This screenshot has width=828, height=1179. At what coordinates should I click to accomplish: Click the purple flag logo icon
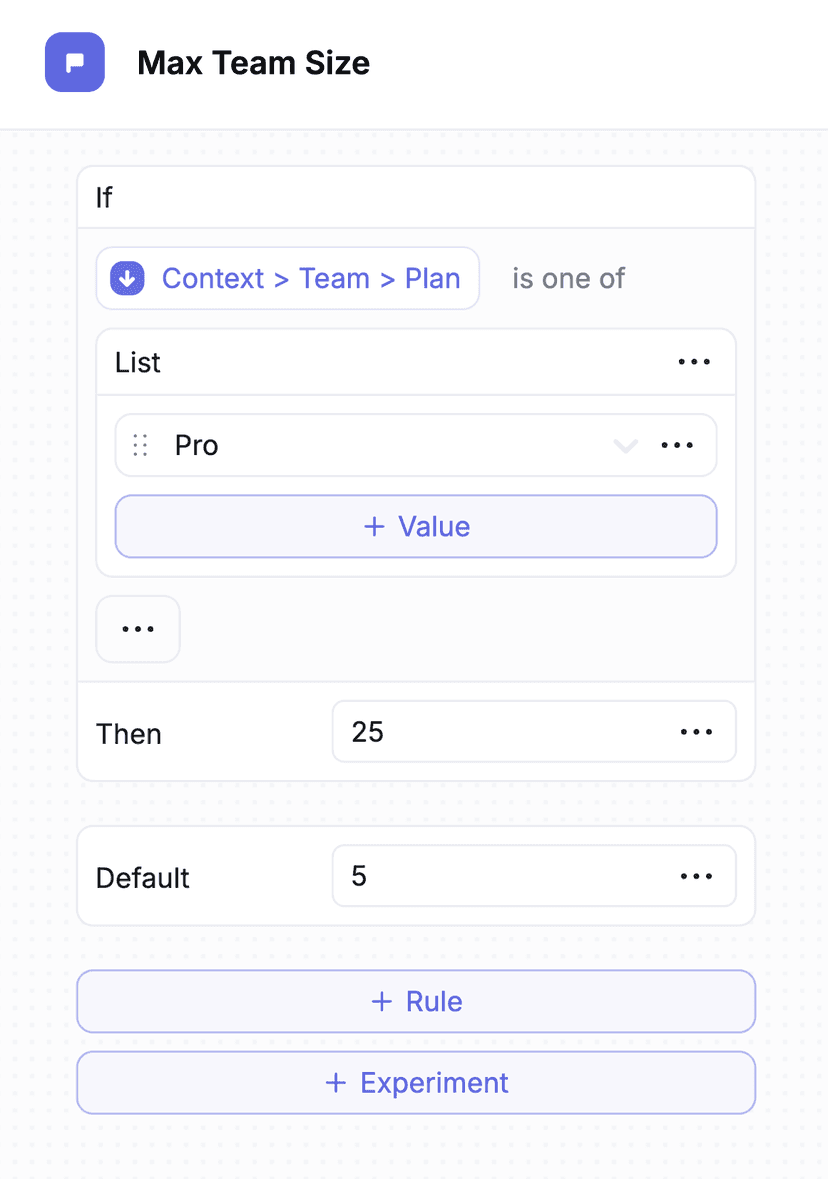[74, 62]
